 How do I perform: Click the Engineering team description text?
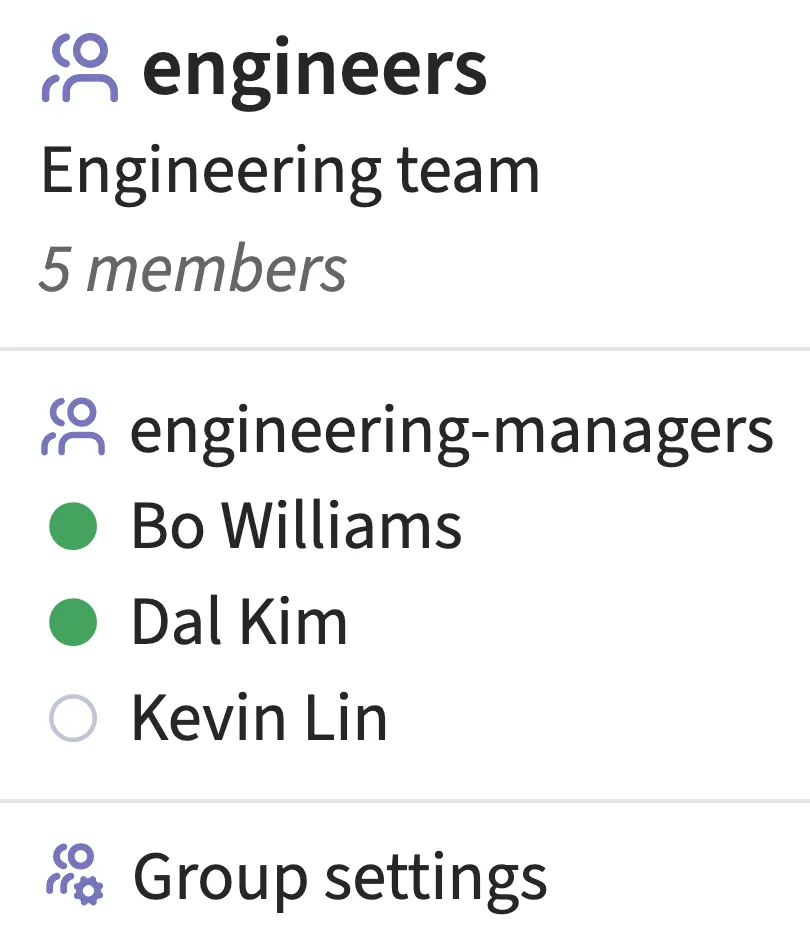tap(290, 170)
